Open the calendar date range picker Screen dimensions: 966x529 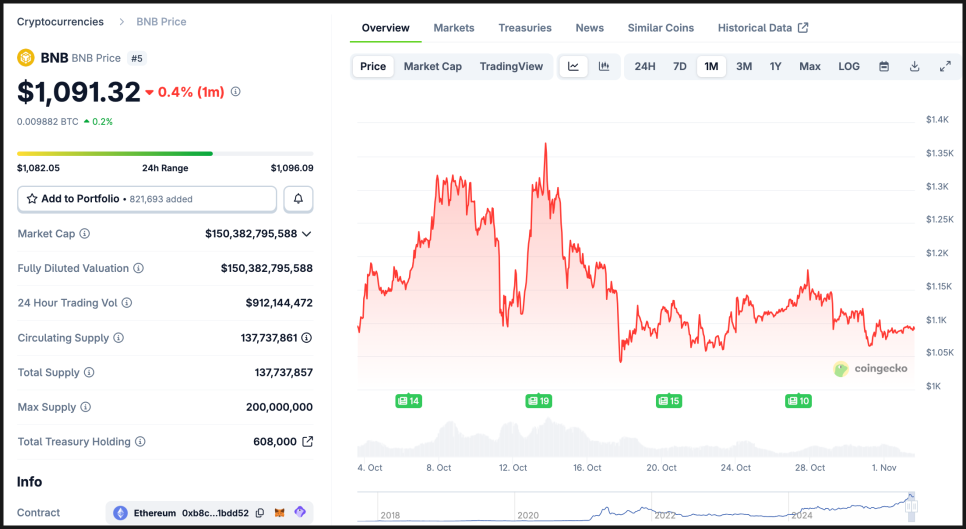point(884,67)
